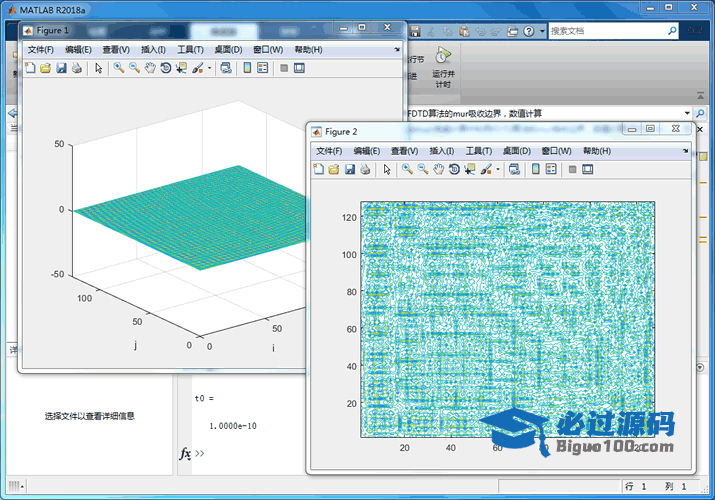Click Insert Legend icon in Figure 2
Image resolution: width=715 pixels, height=500 pixels.
(551, 170)
